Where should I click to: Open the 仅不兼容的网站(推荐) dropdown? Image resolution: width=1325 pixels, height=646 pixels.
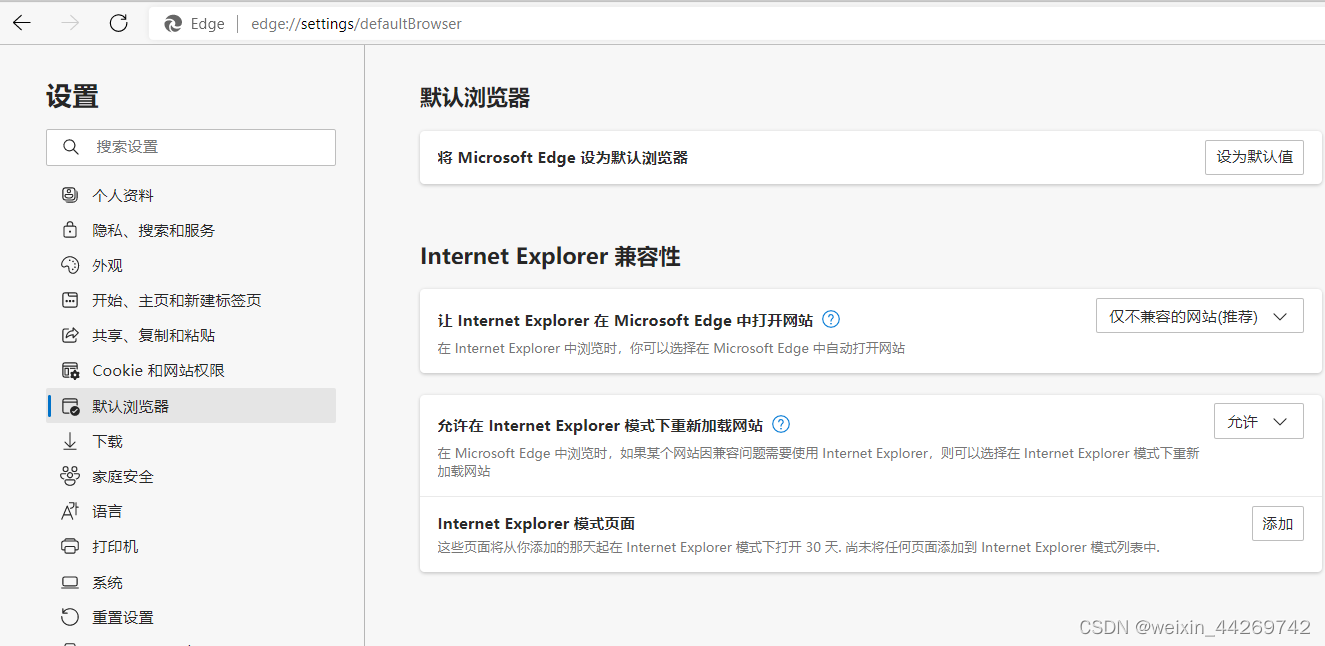1198,315
